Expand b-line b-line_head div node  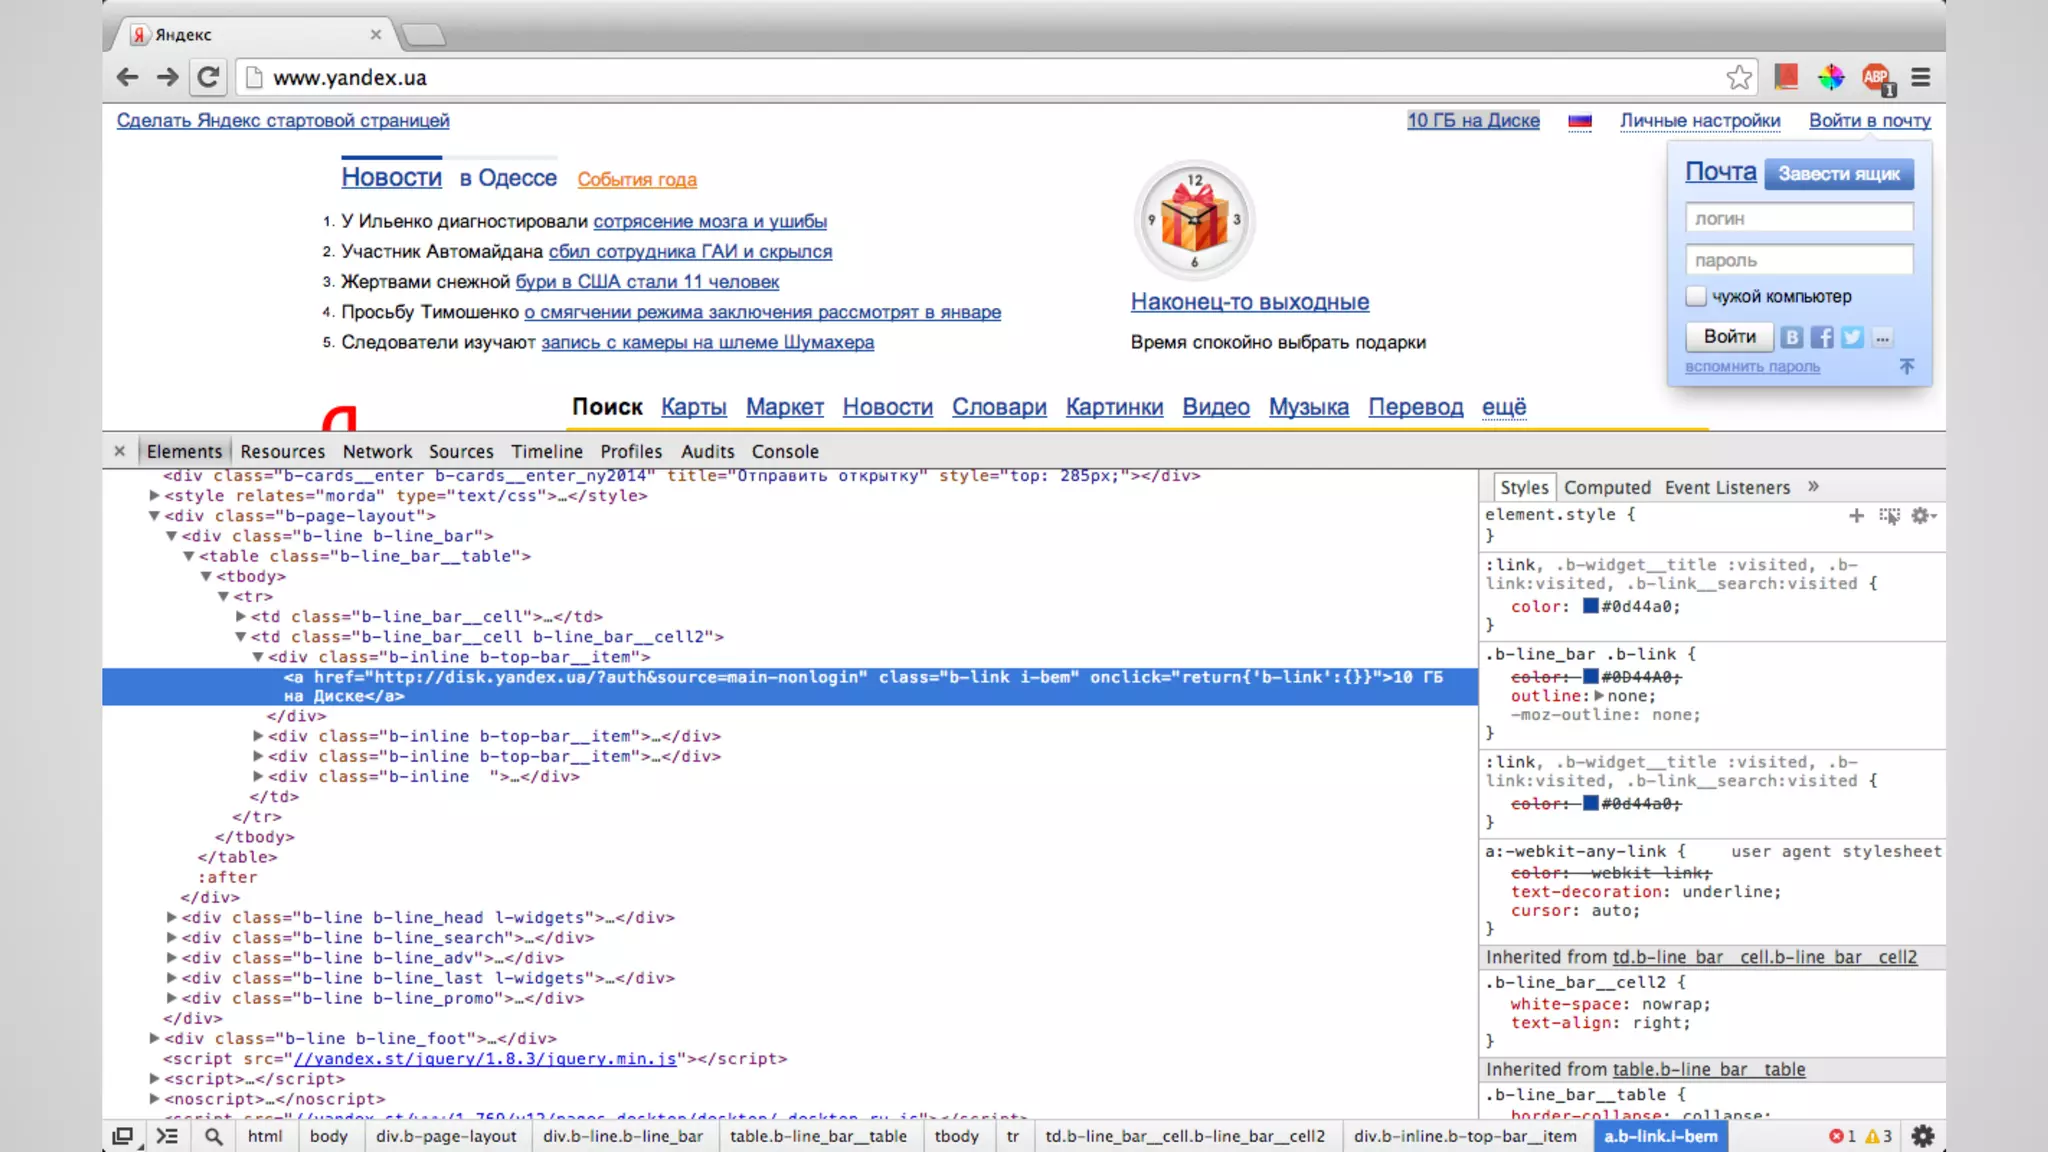(x=172, y=917)
